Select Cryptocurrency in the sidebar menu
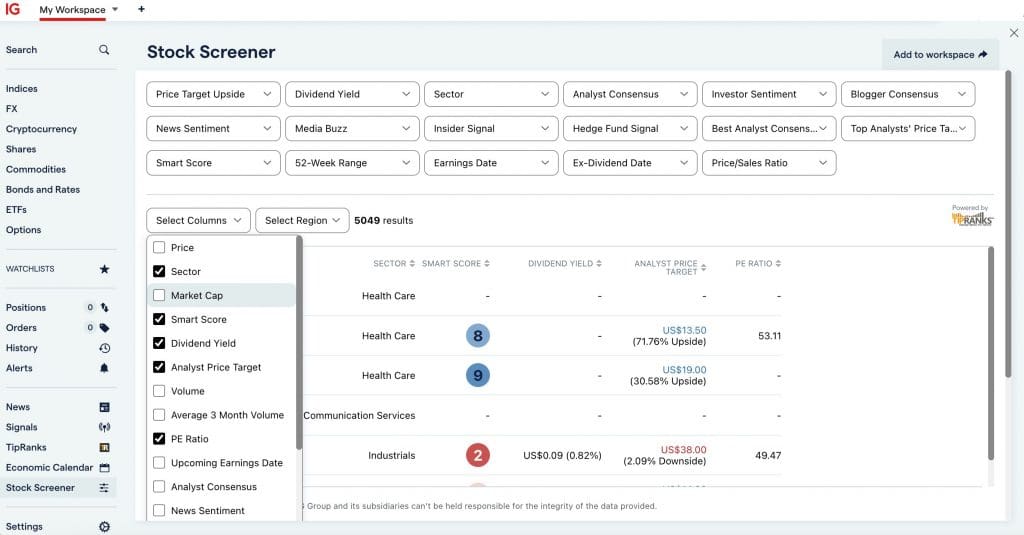Screen dimensions: 1024x535 41,129
